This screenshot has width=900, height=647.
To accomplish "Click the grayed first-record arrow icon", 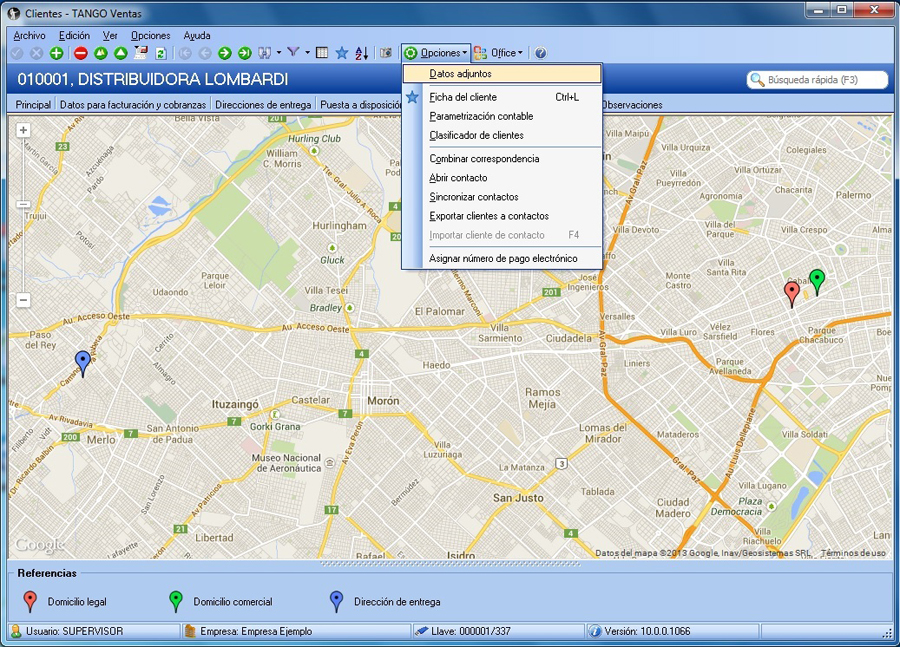I will (185, 53).
